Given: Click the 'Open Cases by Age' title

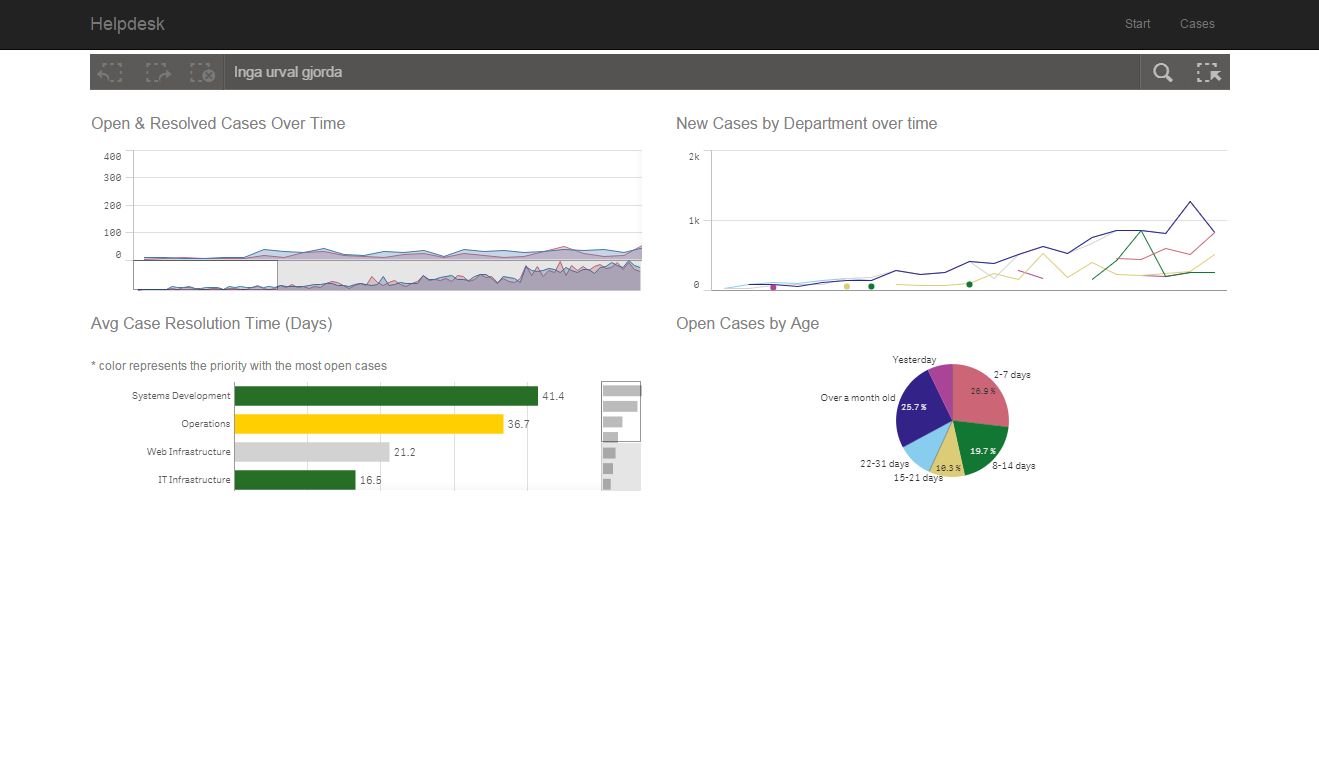Looking at the screenshot, I should click(x=747, y=324).
